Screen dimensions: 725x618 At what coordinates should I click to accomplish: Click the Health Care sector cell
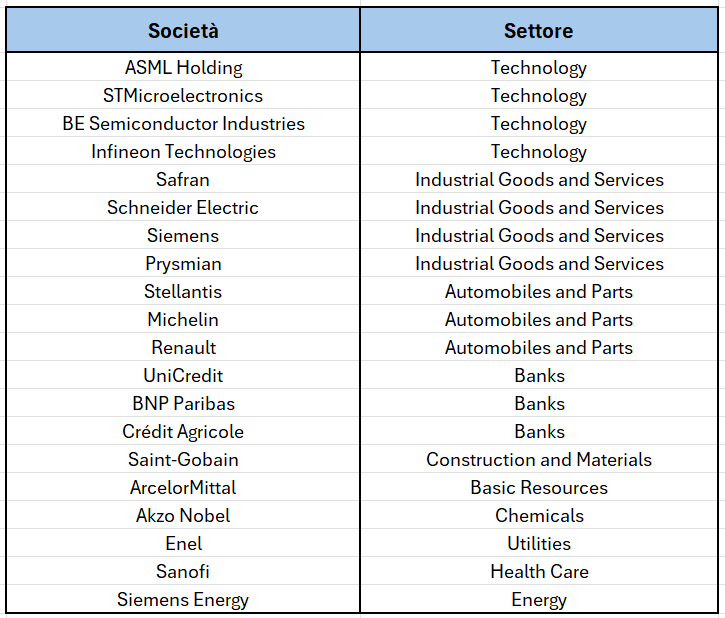pyautogui.click(x=539, y=572)
